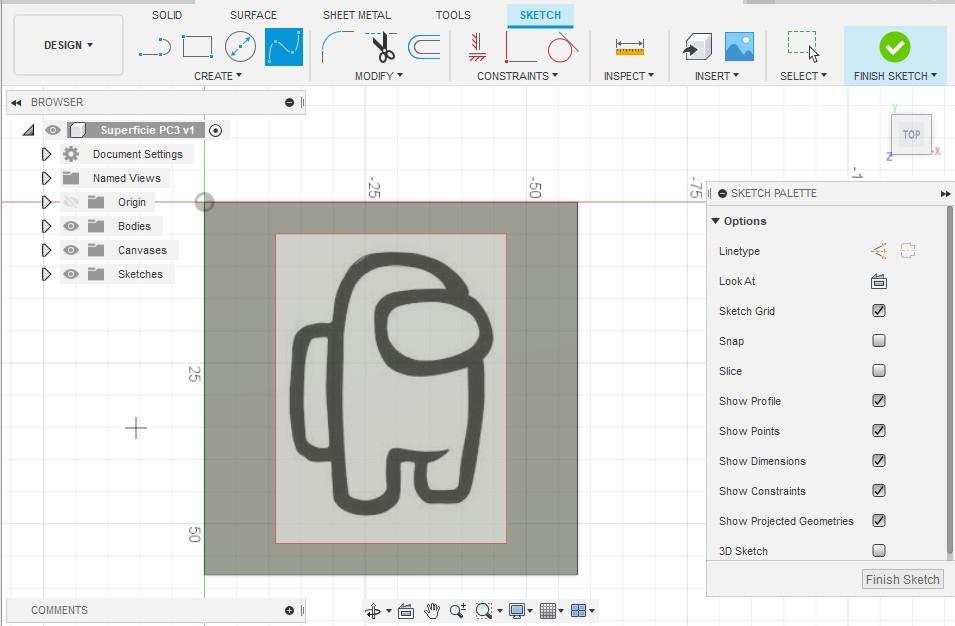Viewport: 955px width, 626px height.
Task: Toggle visibility of Canvases folder
Action: pos(71,250)
